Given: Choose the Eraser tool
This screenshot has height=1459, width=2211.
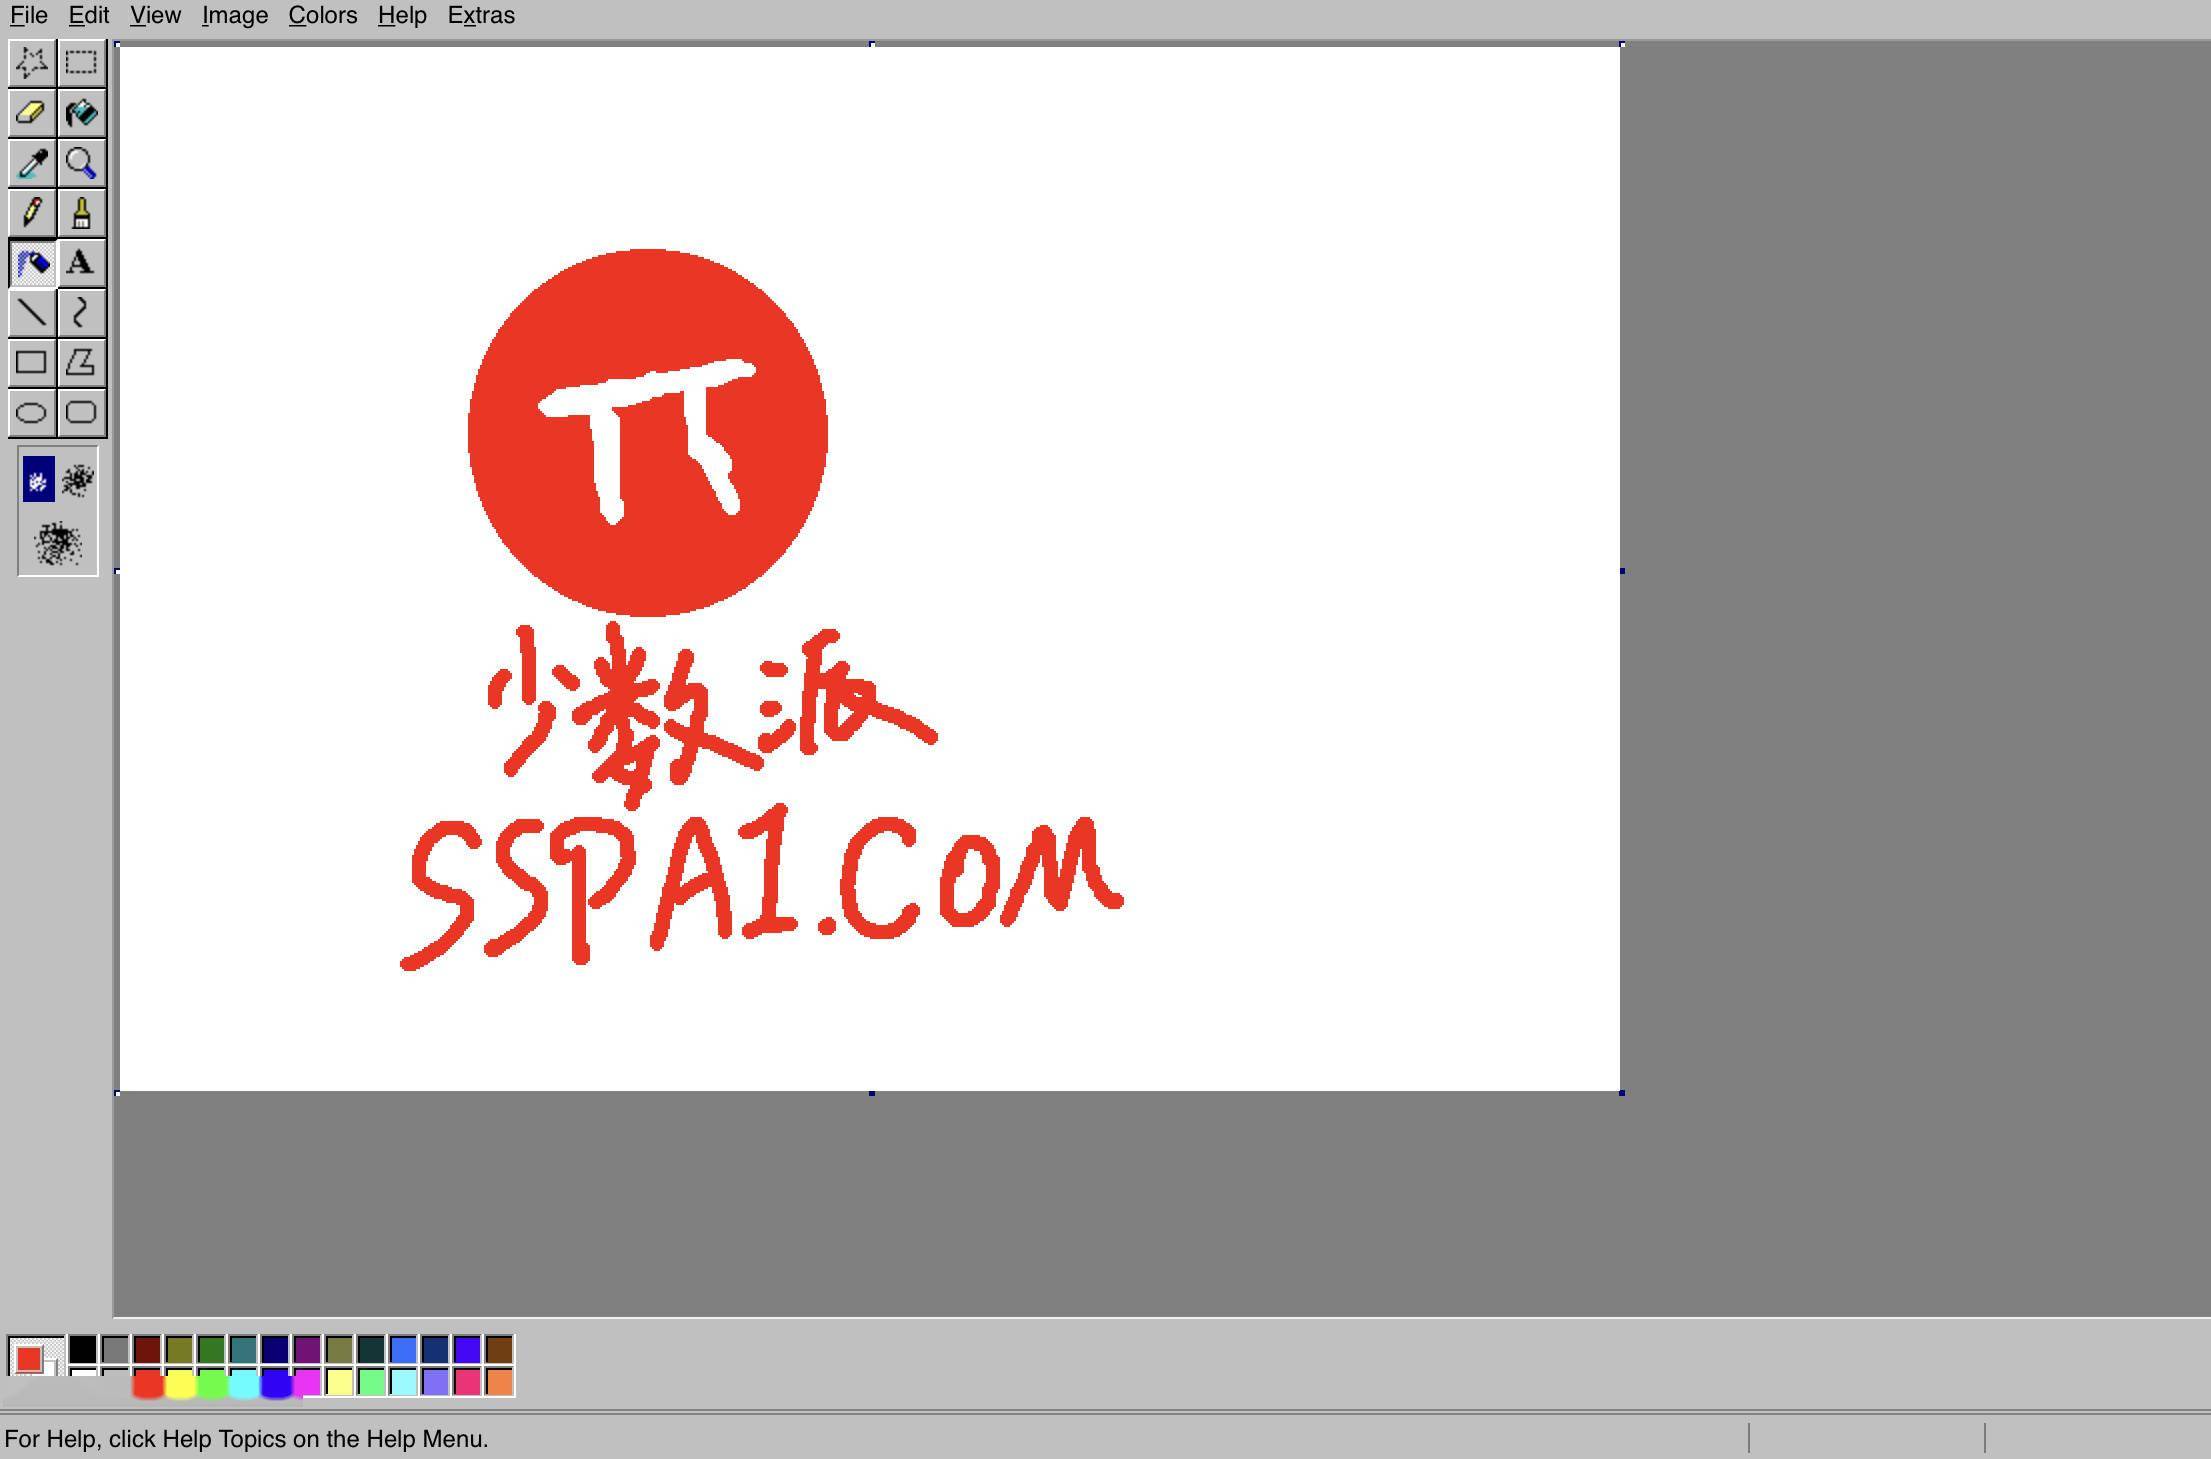Looking at the screenshot, I should pos(31,113).
